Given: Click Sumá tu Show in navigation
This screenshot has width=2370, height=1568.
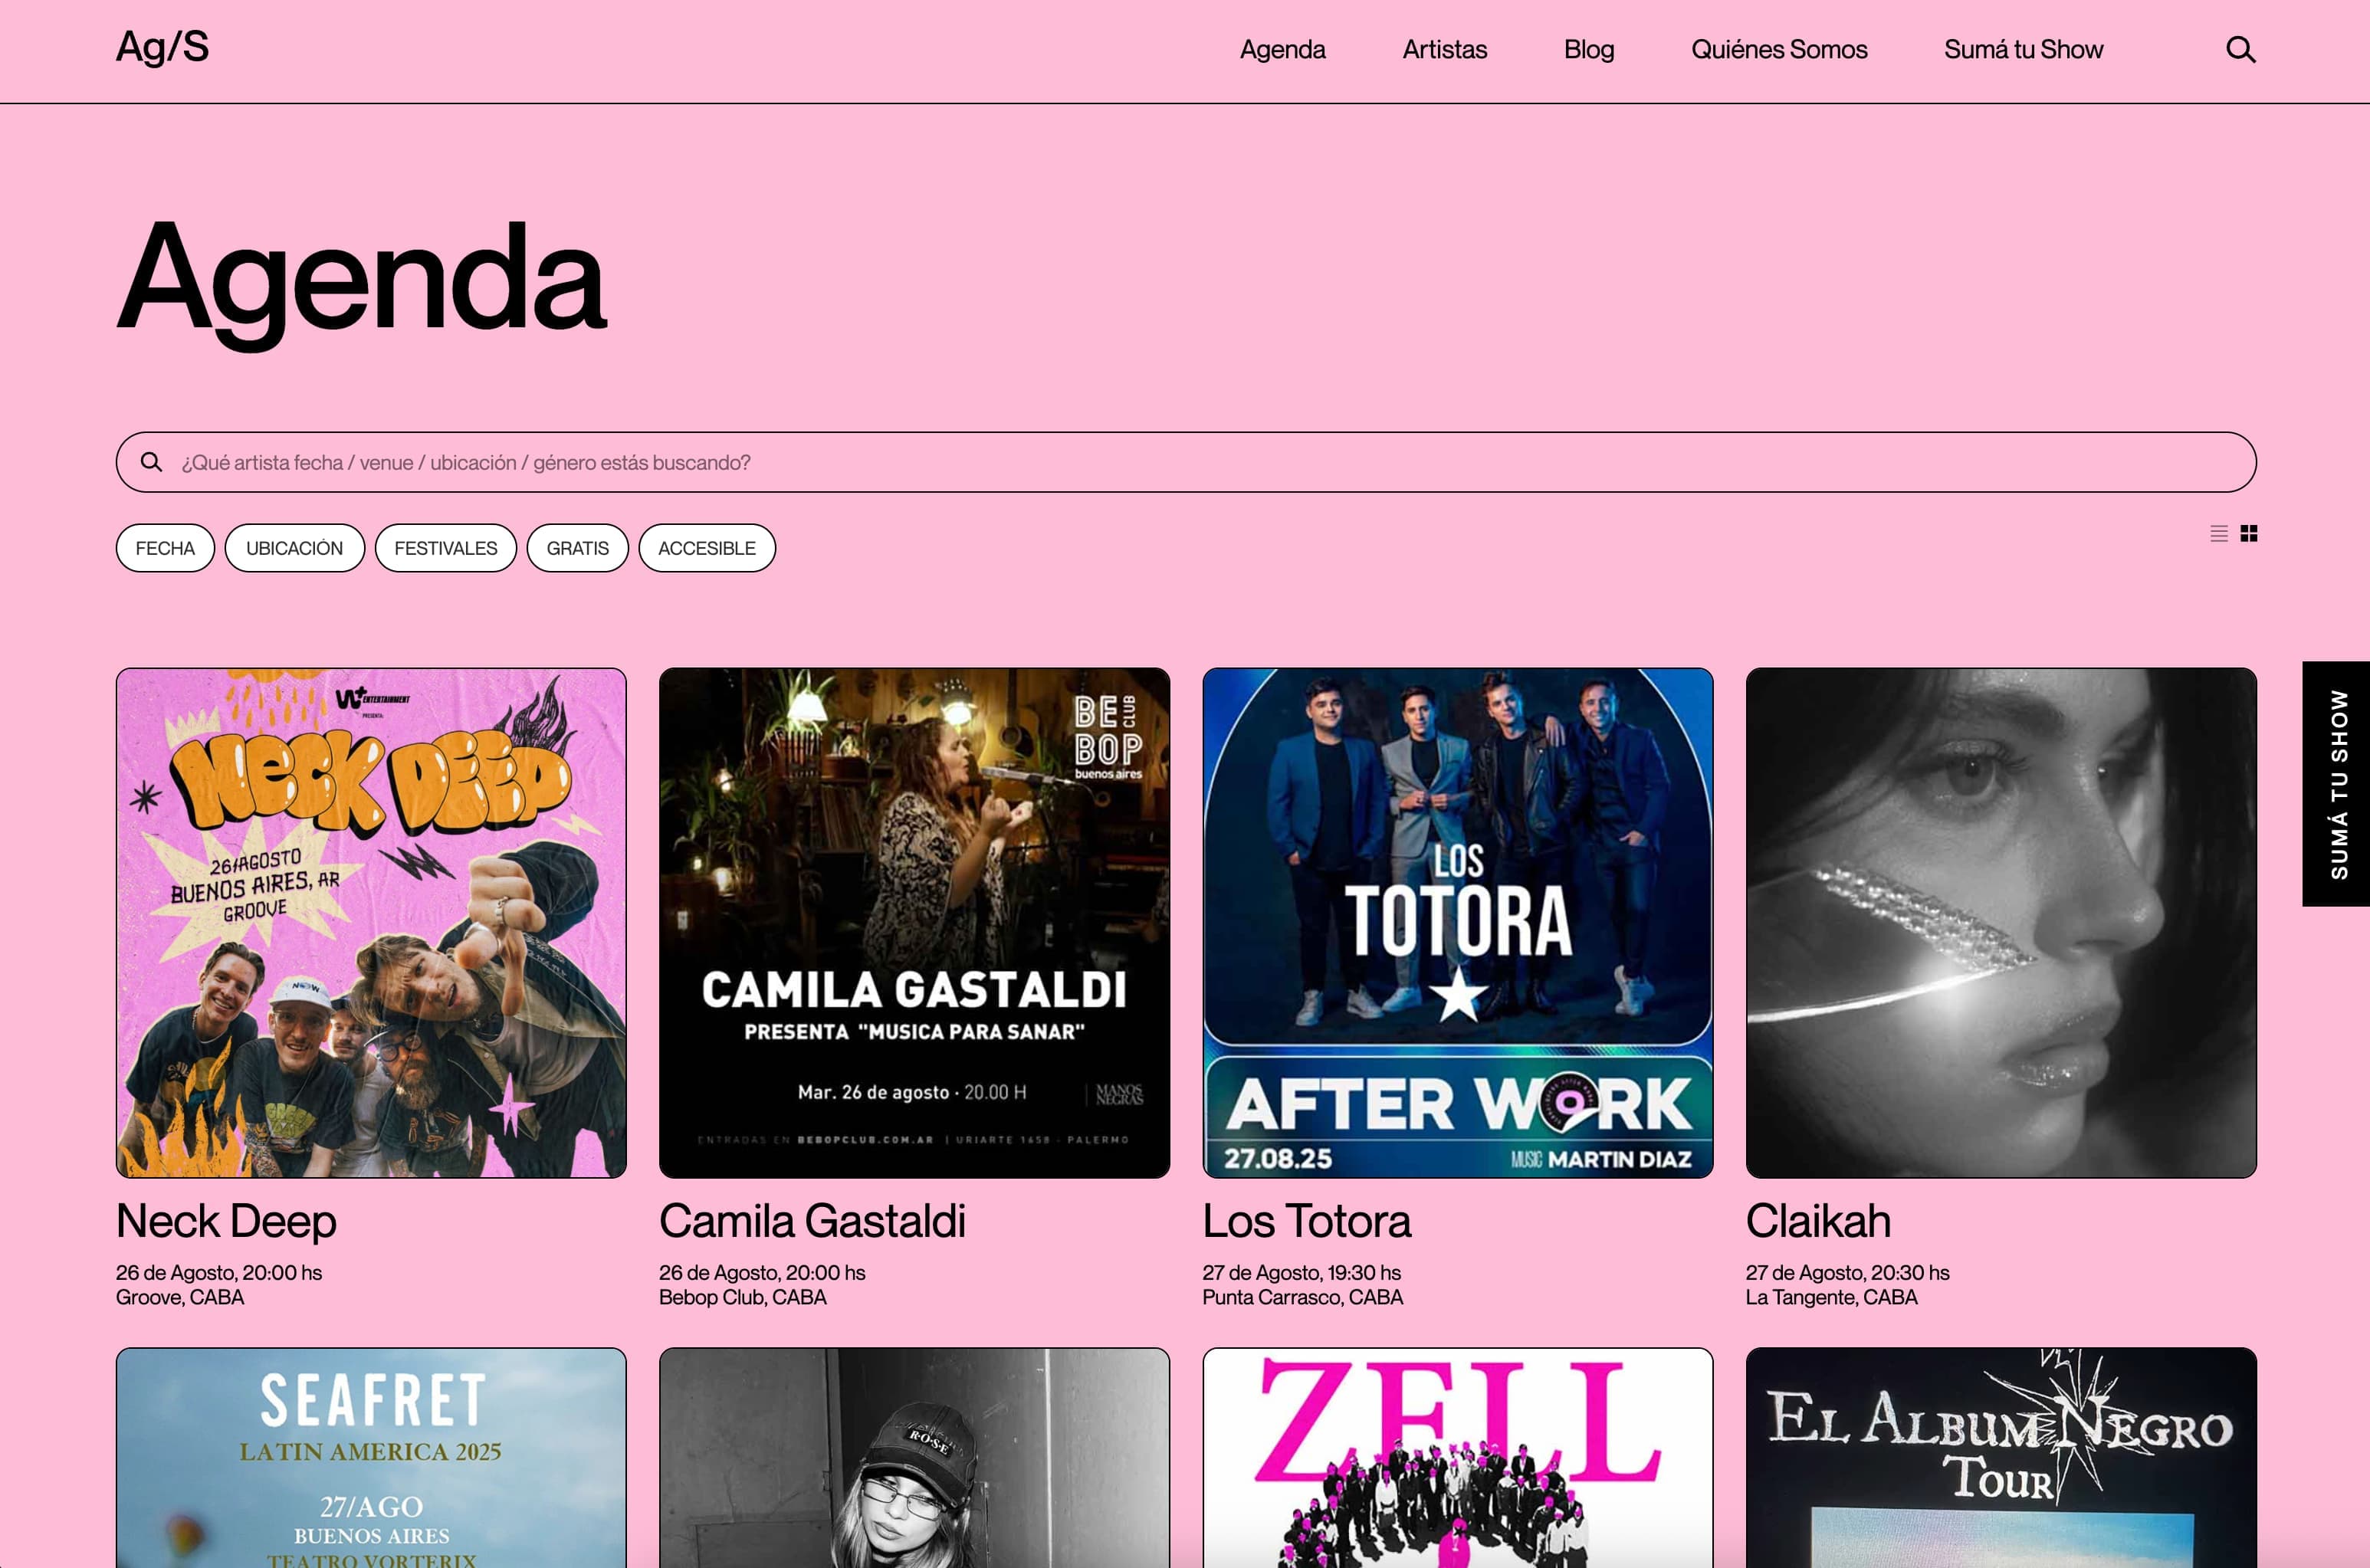Looking at the screenshot, I should (2023, 49).
